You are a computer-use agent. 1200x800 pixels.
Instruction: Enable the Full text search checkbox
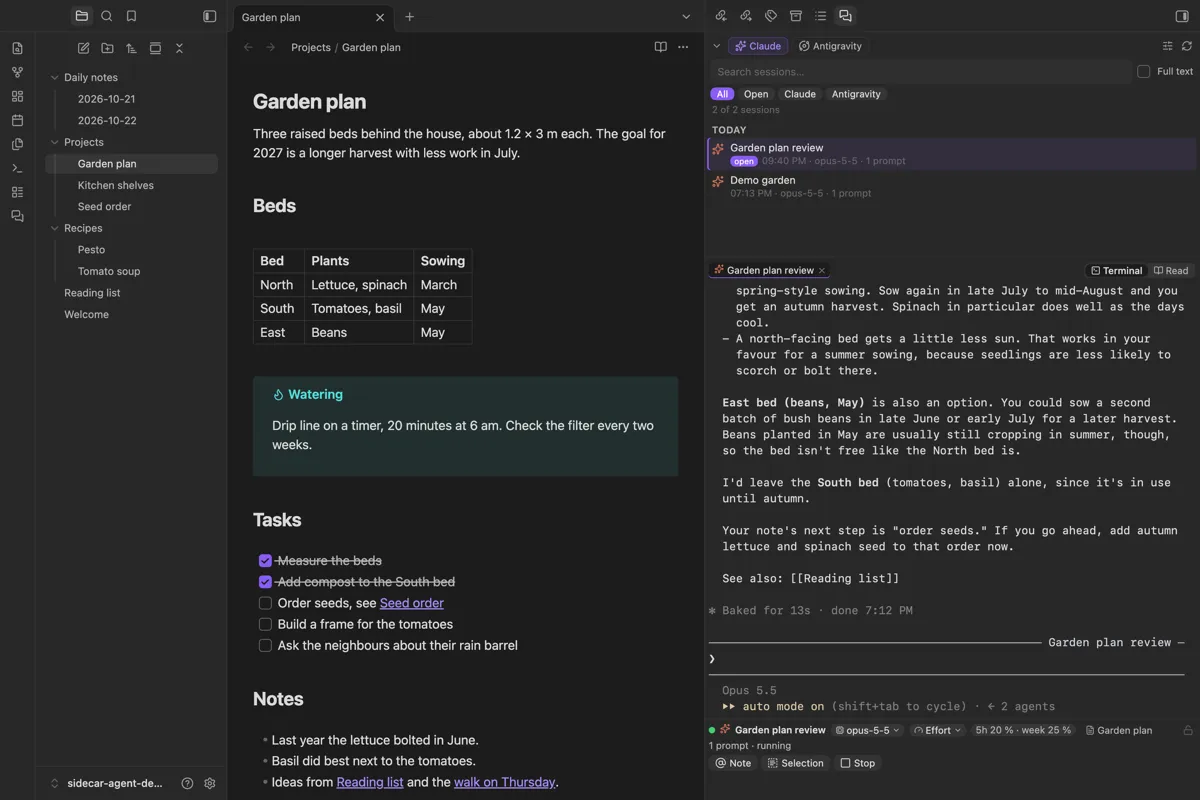pos(1143,72)
